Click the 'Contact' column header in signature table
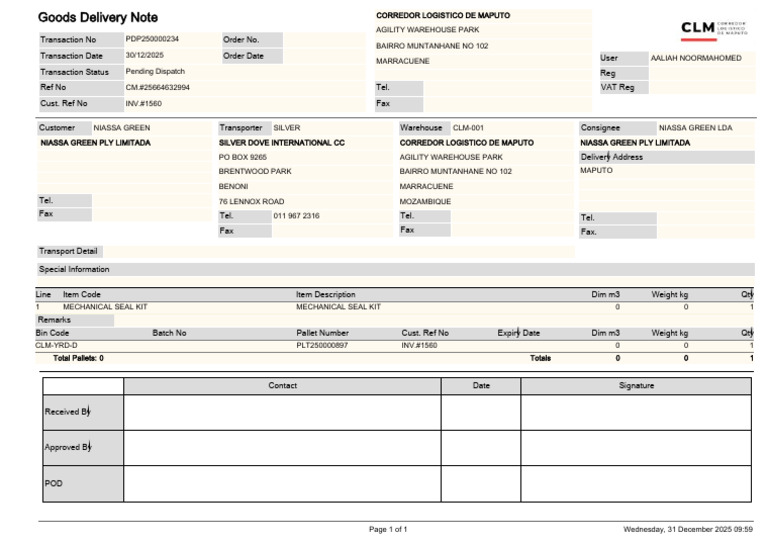Image resolution: width=768 pixels, height=543 pixels. 282,385
